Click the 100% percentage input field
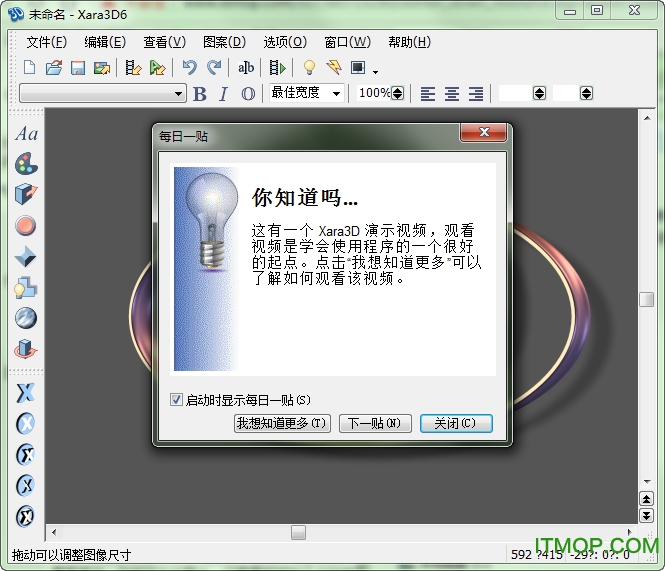Viewport: 665px width, 571px height. pos(374,93)
